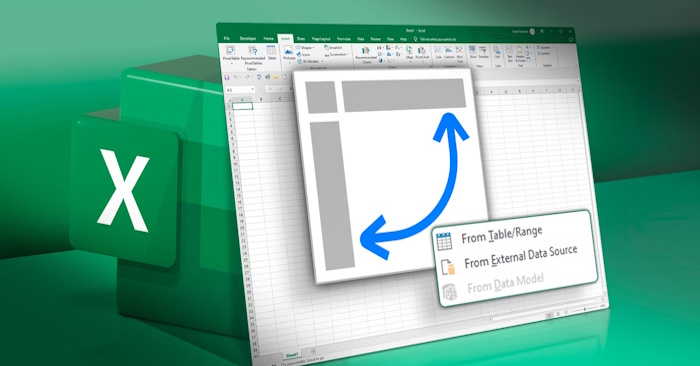
Task: Click the Undo icon in the quick access toolbar
Action: click(236, 78)
